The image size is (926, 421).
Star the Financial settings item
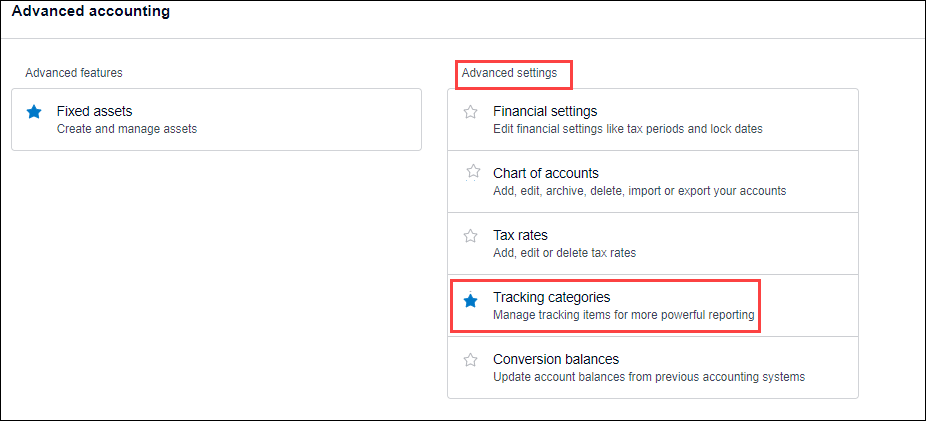[x=470, y=112]
